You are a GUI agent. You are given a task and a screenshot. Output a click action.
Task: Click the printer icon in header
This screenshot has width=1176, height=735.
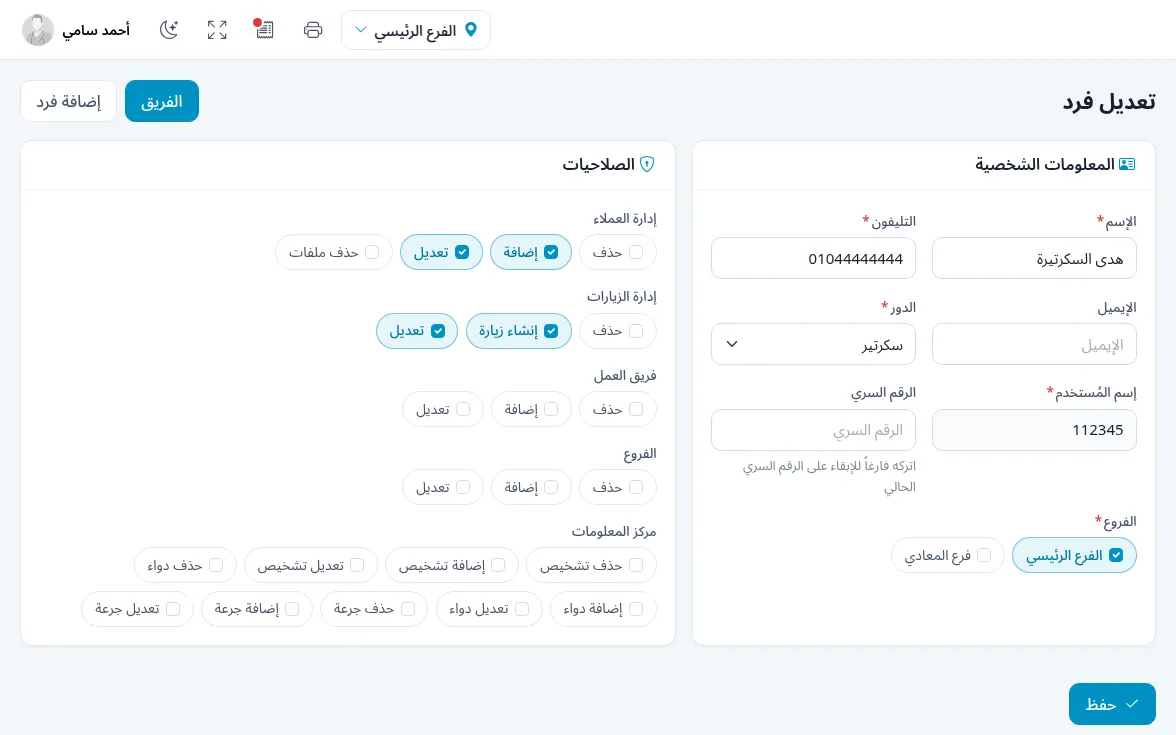click(313, 30)
